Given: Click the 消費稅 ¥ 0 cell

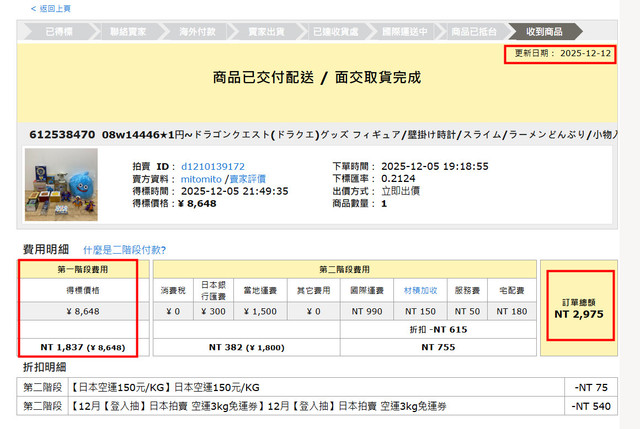Looking at the screenshot, I should coord(173,311).
